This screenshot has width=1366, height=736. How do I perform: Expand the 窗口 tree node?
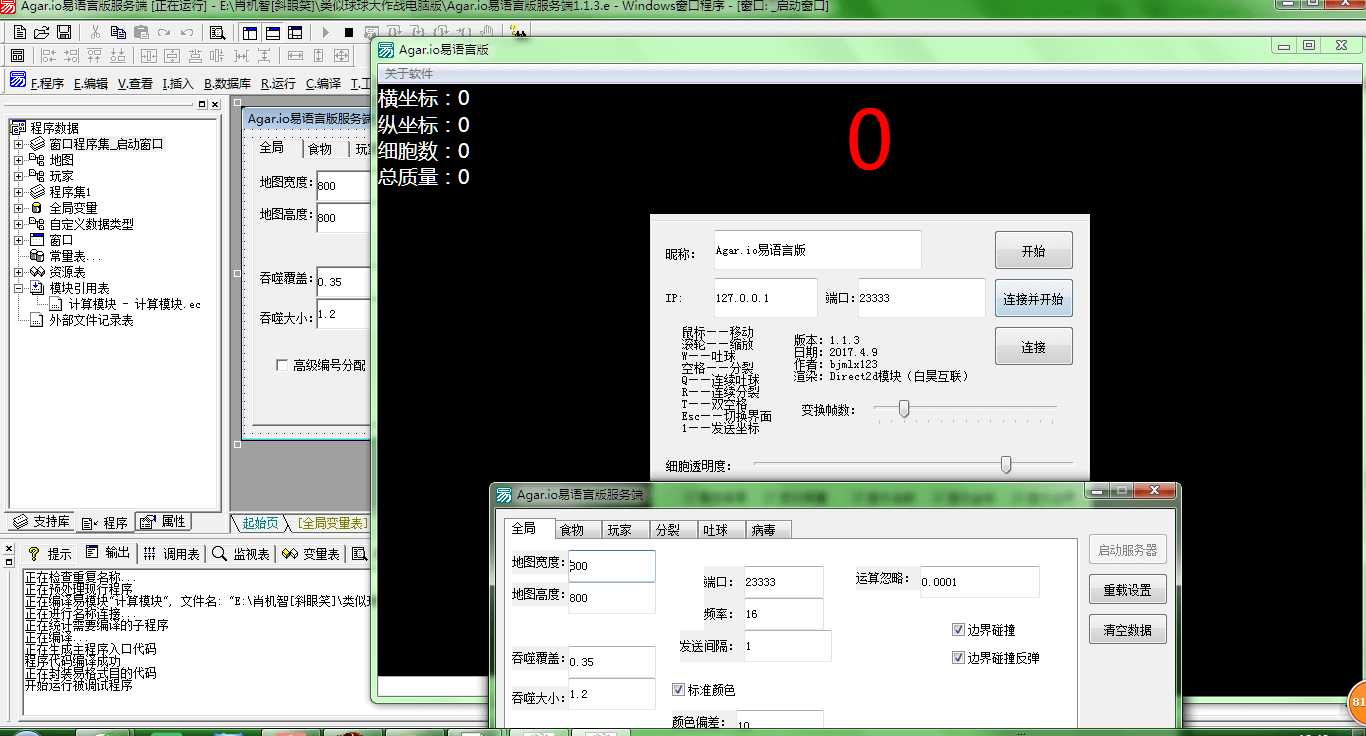pyautogui.click(x=18, y=240)
